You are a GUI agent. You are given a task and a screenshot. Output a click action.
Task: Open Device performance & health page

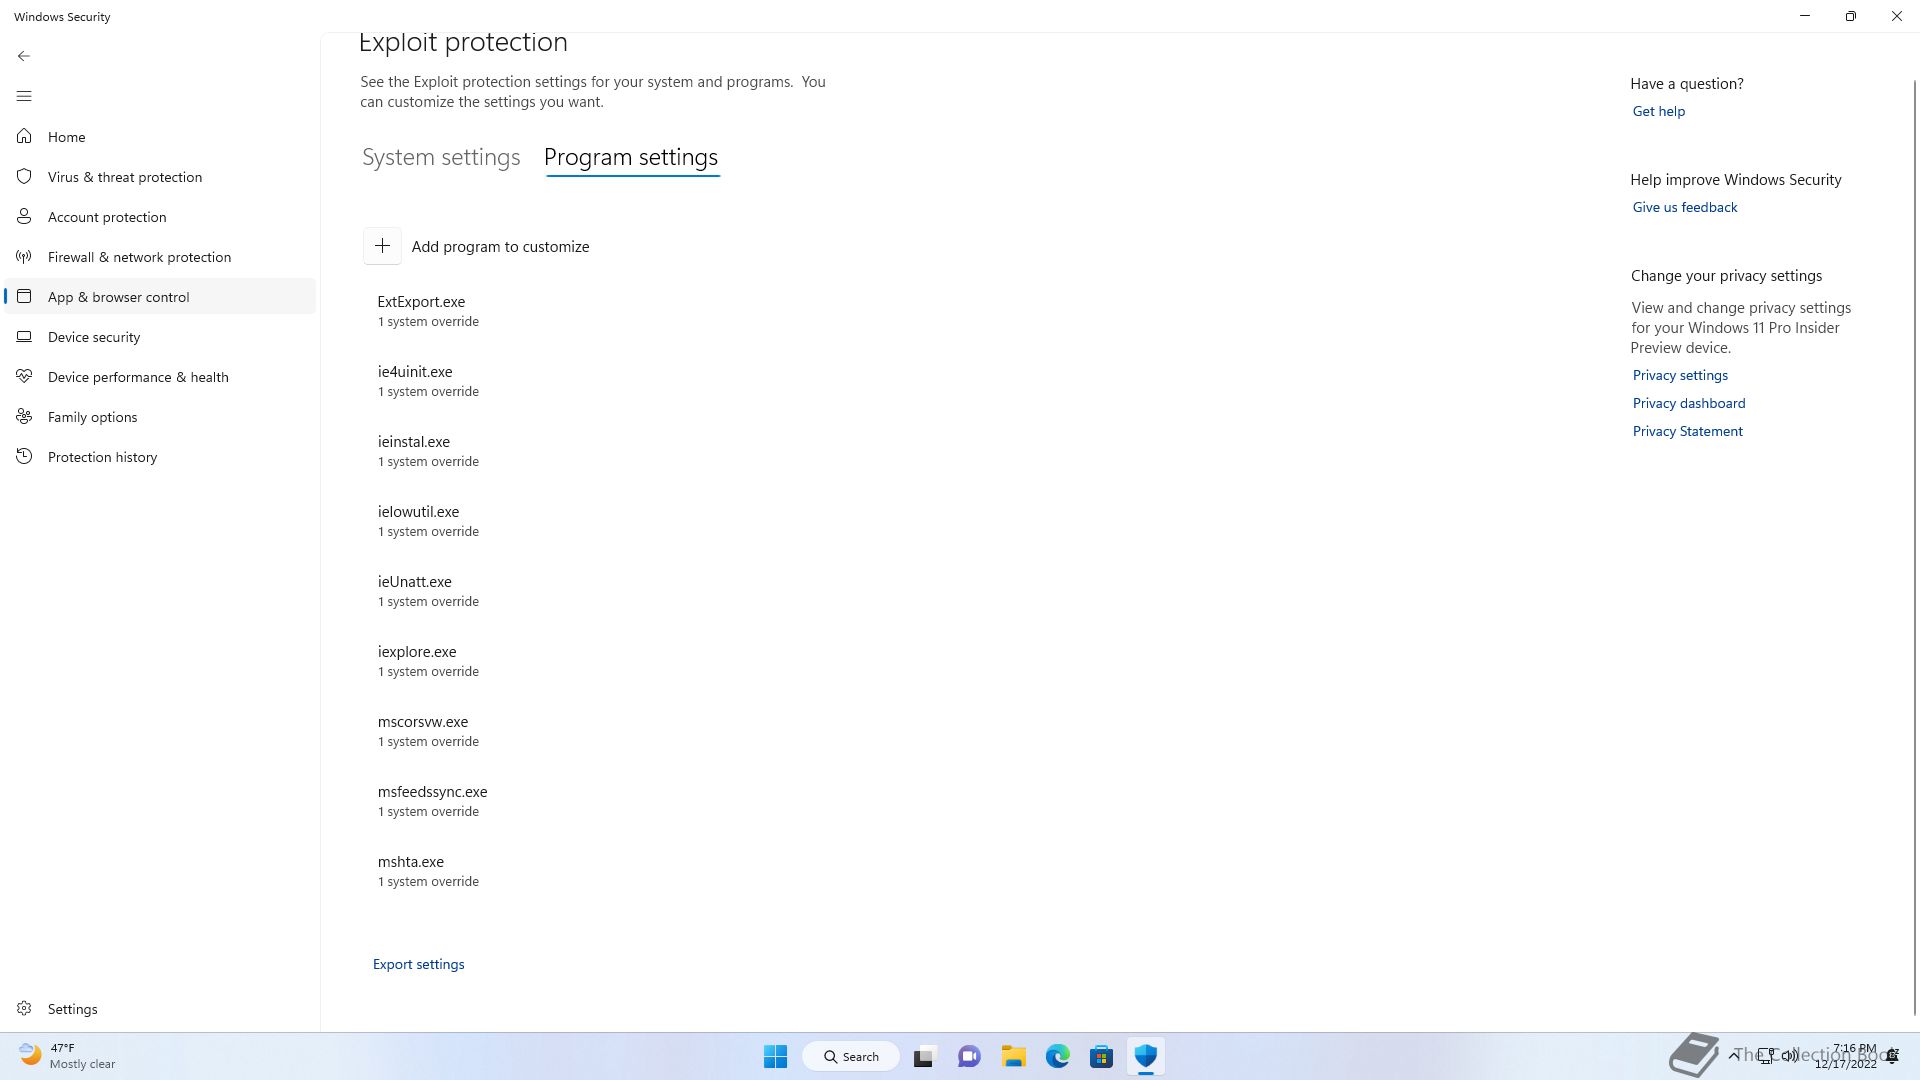[x=160, y=376]
